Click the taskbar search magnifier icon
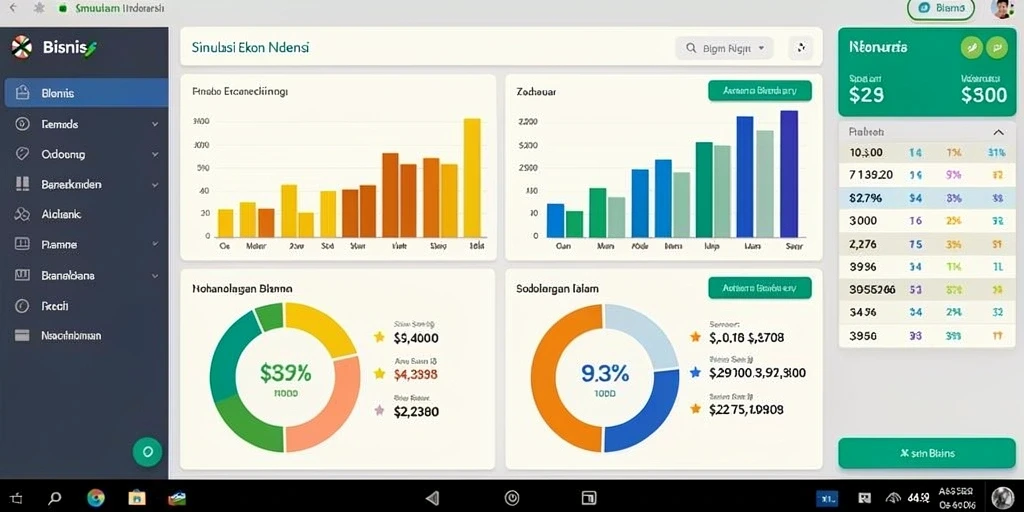1024x512 pixels. (55, 498)
